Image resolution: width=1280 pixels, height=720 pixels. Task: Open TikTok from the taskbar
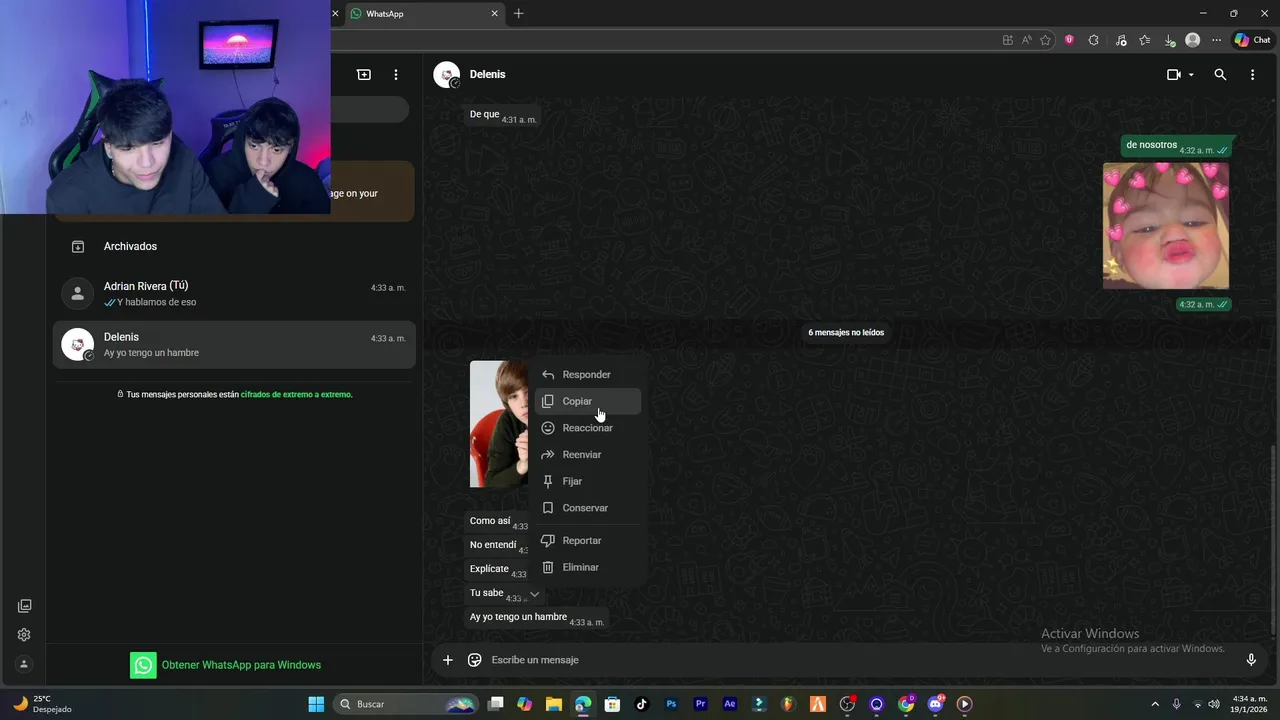point(642,704)
